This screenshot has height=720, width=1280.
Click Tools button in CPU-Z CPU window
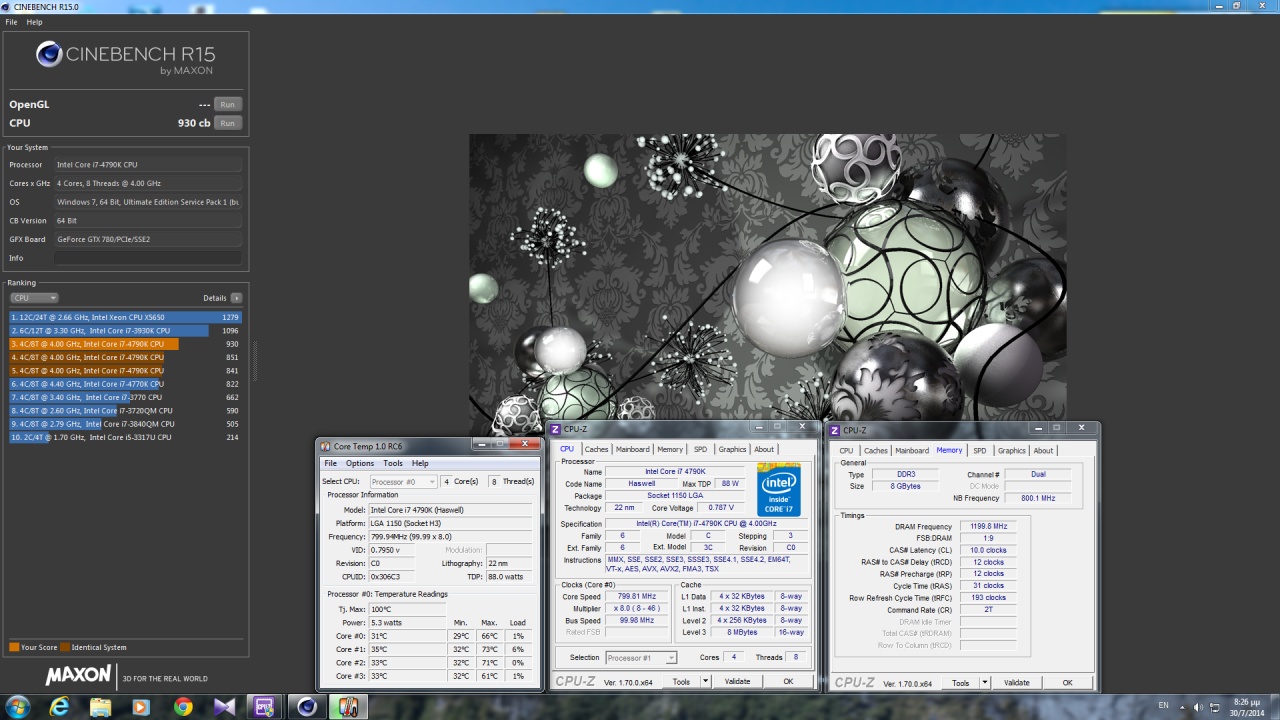[681, 681]
